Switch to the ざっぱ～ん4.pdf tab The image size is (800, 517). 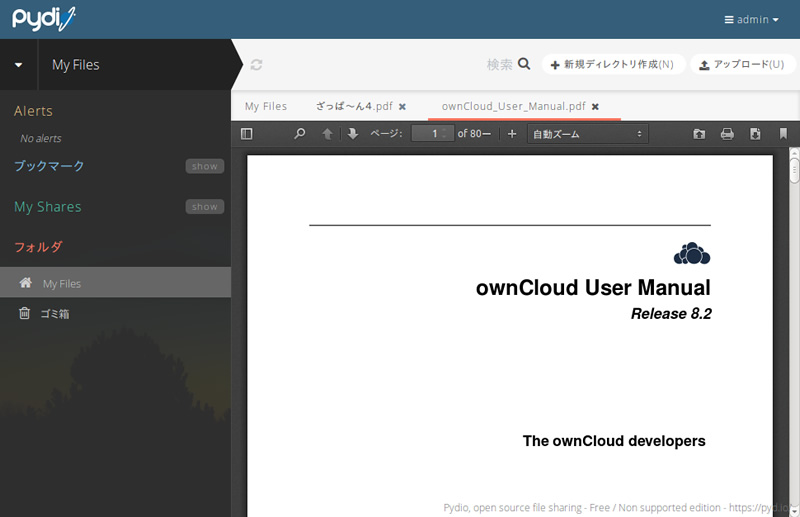354,106
